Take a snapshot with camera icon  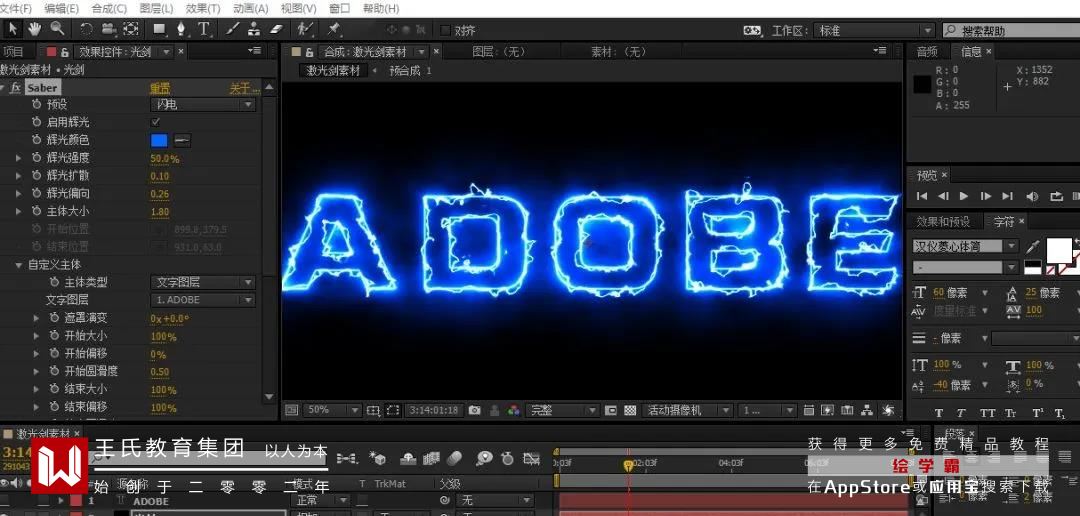(x=475, y=410)
